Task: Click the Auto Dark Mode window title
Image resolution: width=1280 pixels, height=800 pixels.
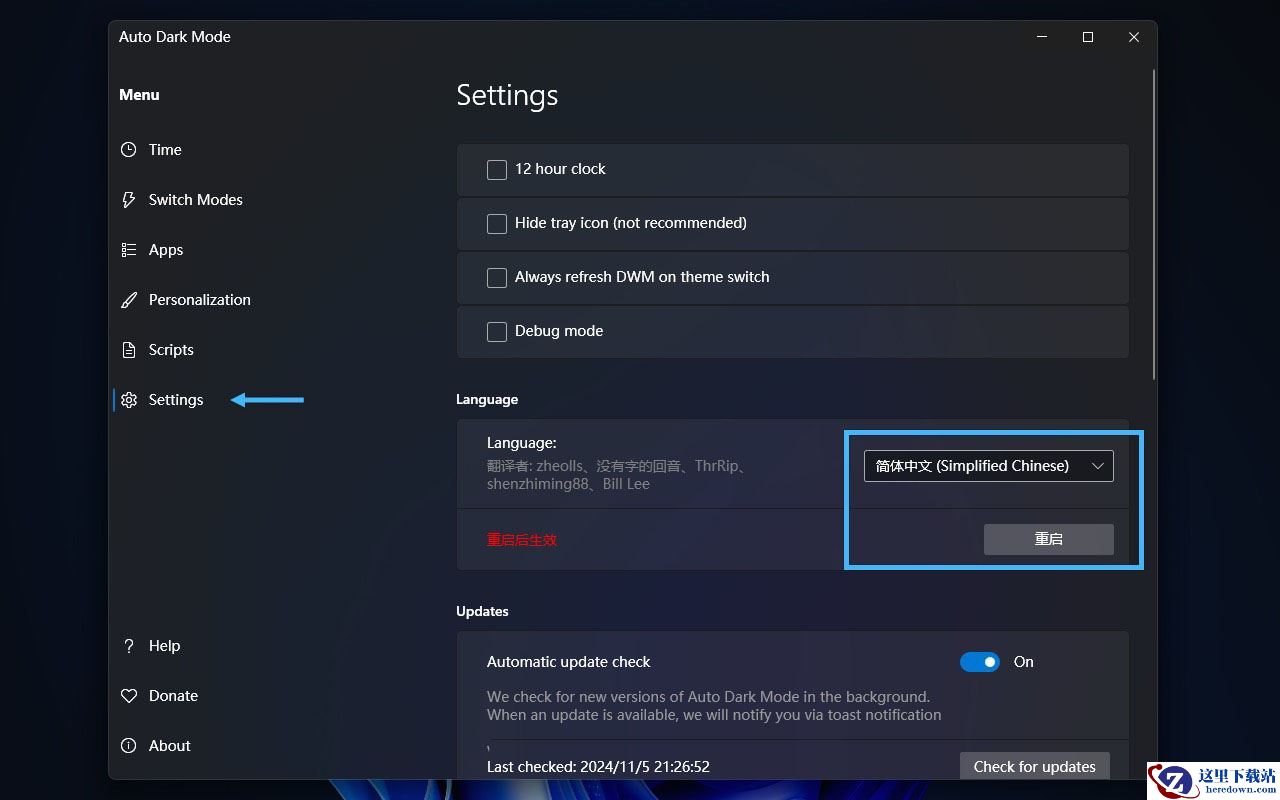Action: pos(175,37)
